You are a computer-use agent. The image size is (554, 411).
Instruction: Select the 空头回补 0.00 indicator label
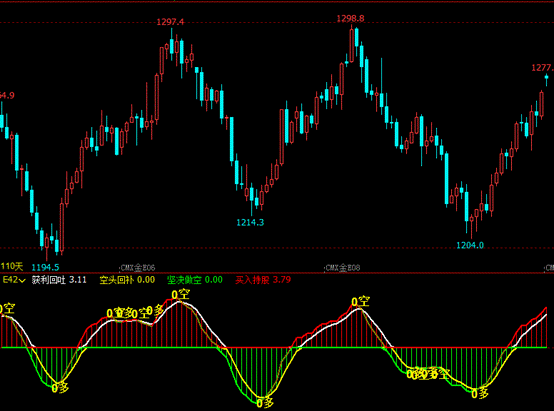(x=127, y=280)
